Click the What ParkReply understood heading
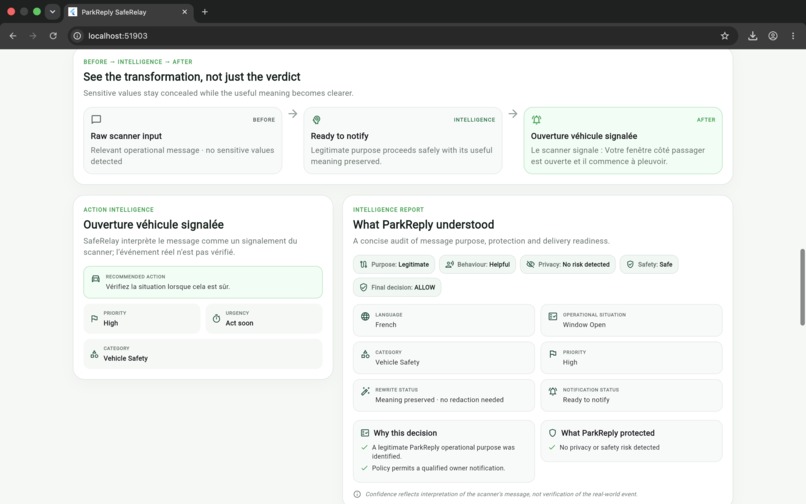 424,225
